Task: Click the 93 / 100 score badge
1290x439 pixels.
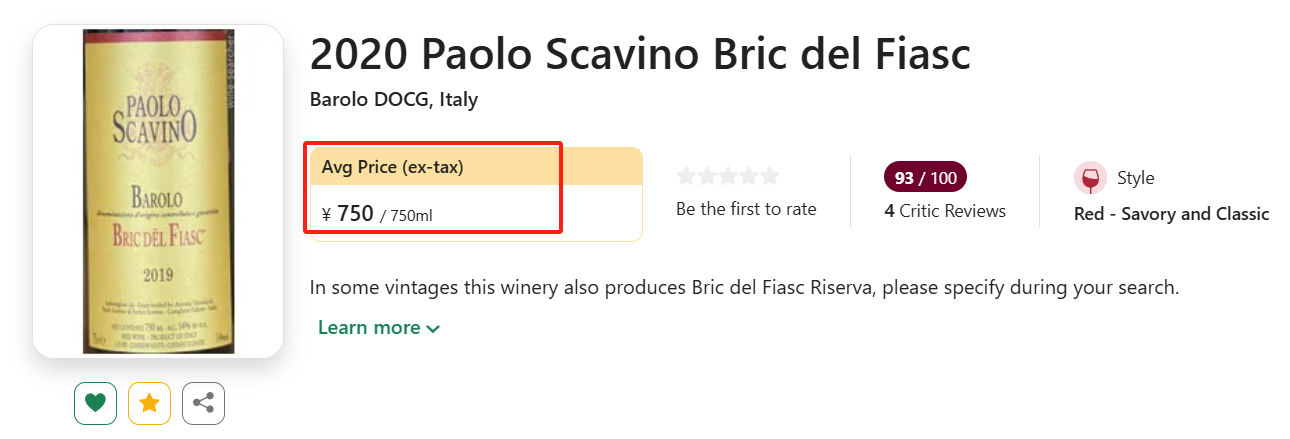Action: point(925,178)
